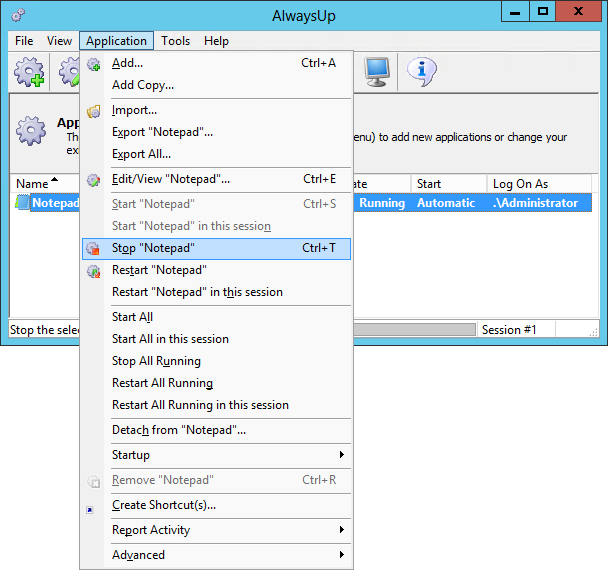Click the .\Administrator cell
This screenshot has width=608, height=571.
535,203
